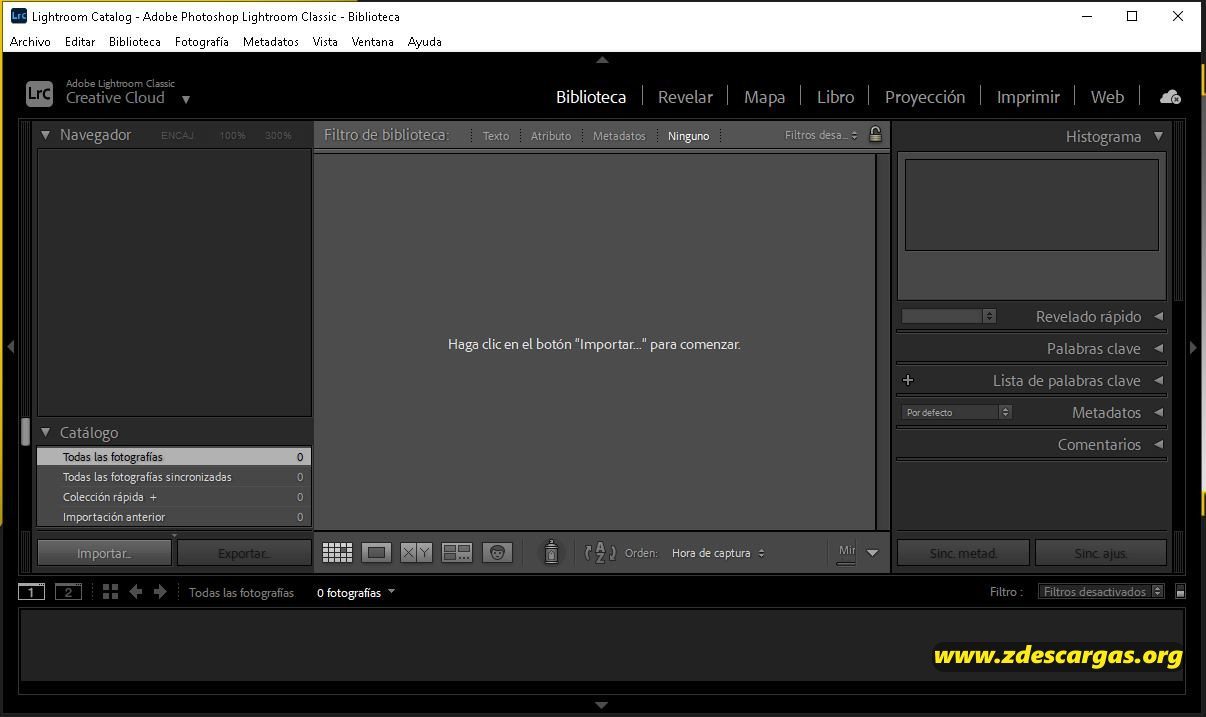Toggle filmstrip filter switch icon

point(1180,592)
